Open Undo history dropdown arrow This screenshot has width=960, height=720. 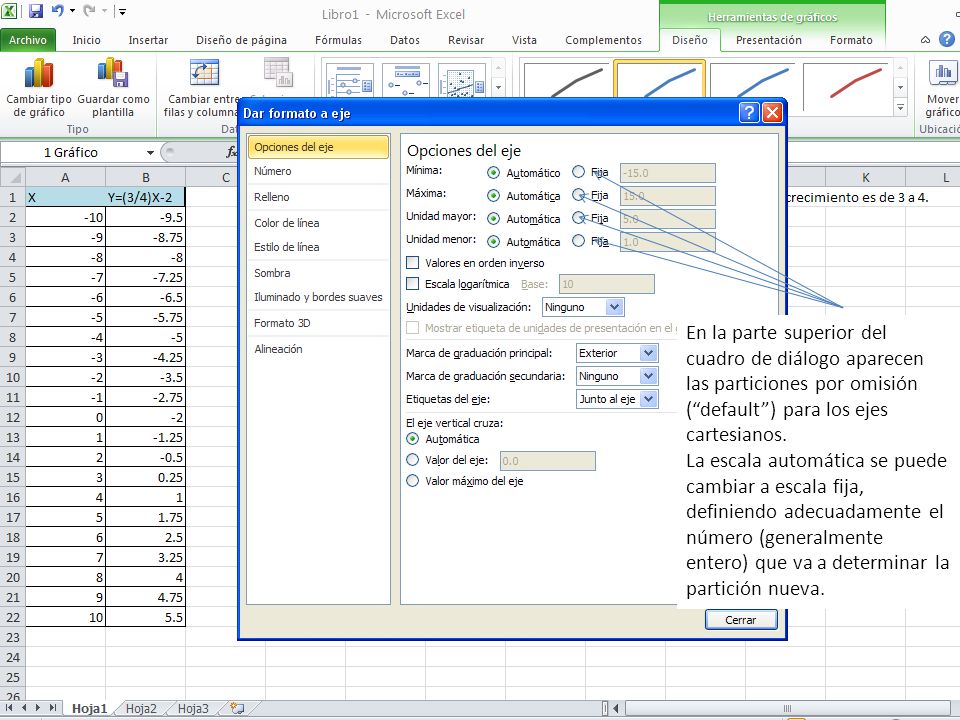[72, 10]
